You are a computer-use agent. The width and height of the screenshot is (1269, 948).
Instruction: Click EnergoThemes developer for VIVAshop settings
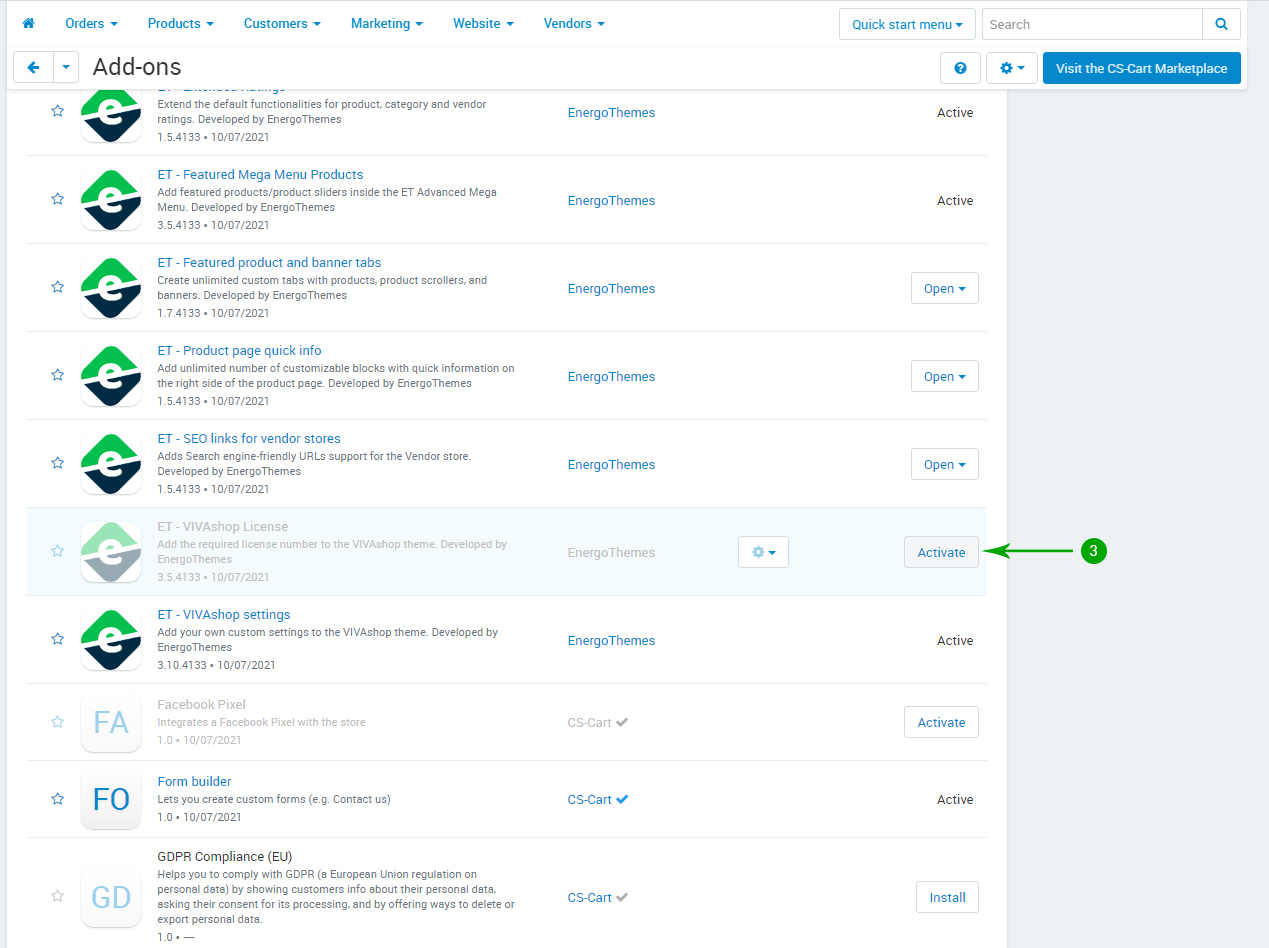611,640
